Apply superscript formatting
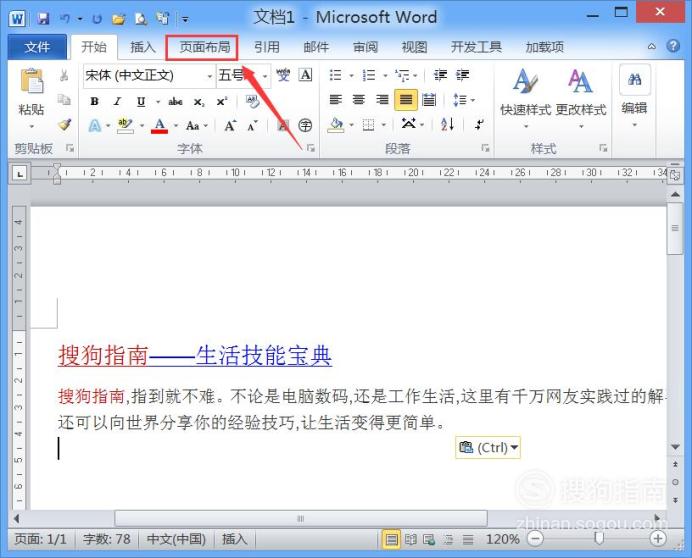Viewport: 692px width, 558px height. pos(222,102)
